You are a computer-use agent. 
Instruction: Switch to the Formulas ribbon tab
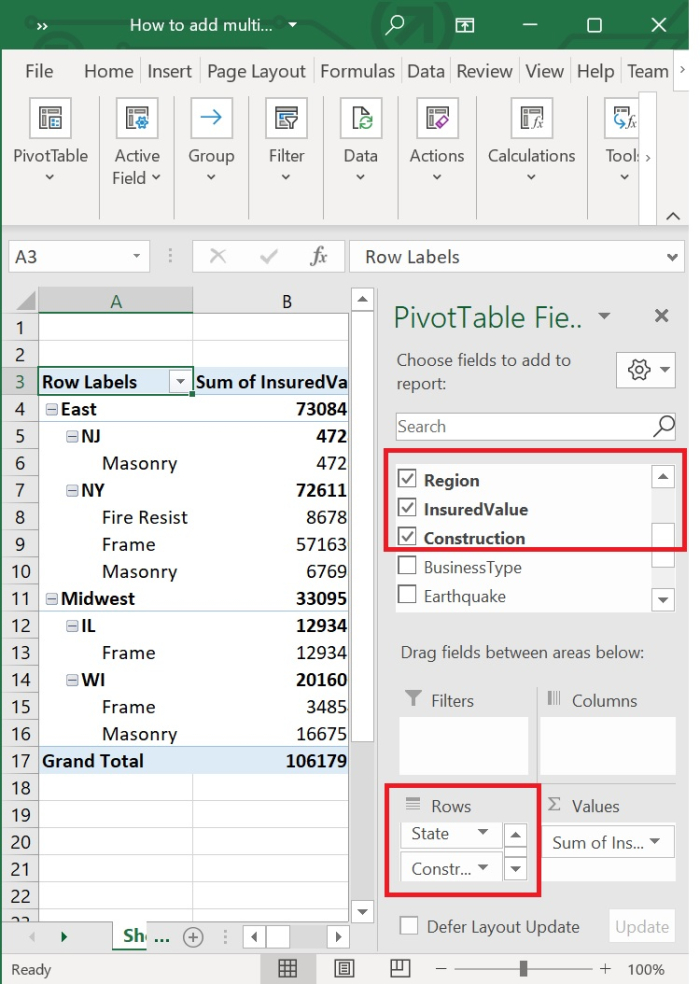pos(357,71)
